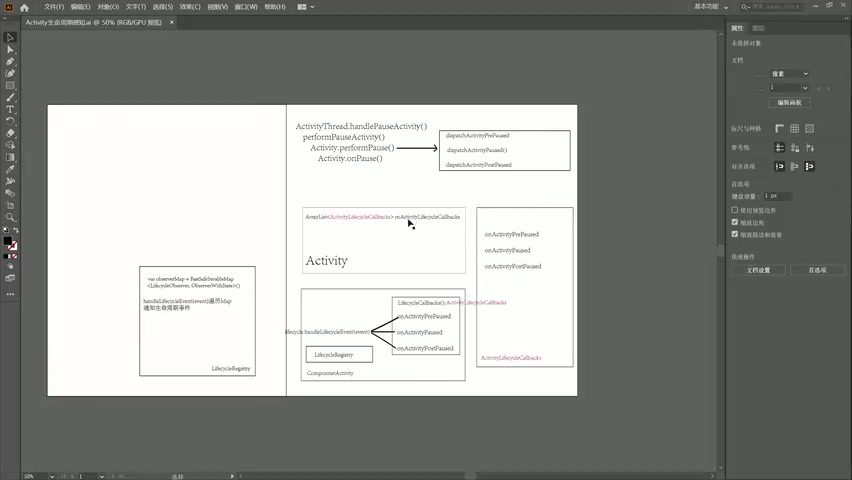Select the Selection tool (black arrow)
This screenshot has width=852, height=480.
tap(10, 37)
